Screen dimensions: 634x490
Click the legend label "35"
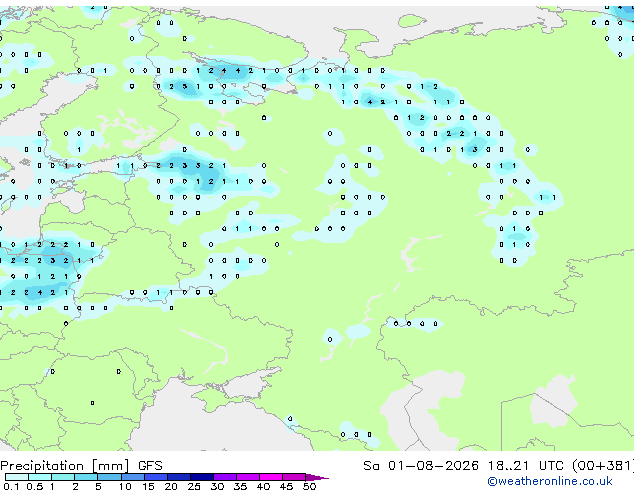pos(240,486)
